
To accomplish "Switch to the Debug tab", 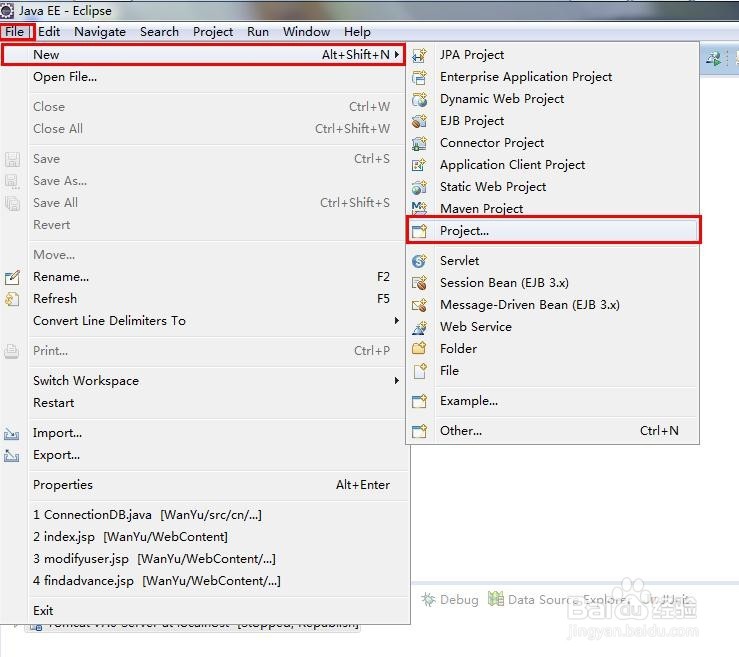I will pos(450,600).
